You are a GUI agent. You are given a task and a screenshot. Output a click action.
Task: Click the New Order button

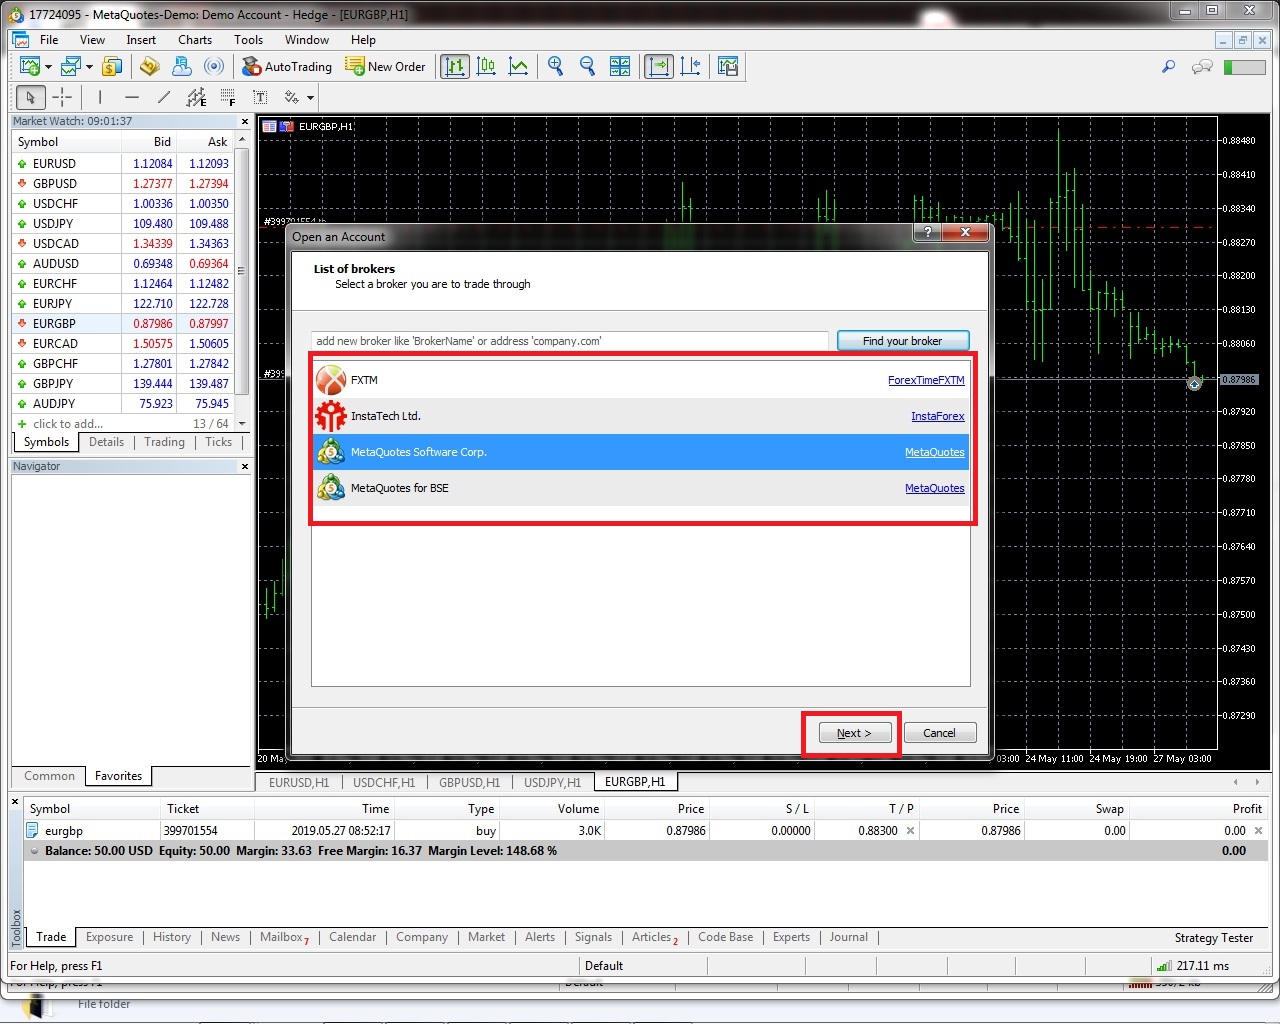385,67
